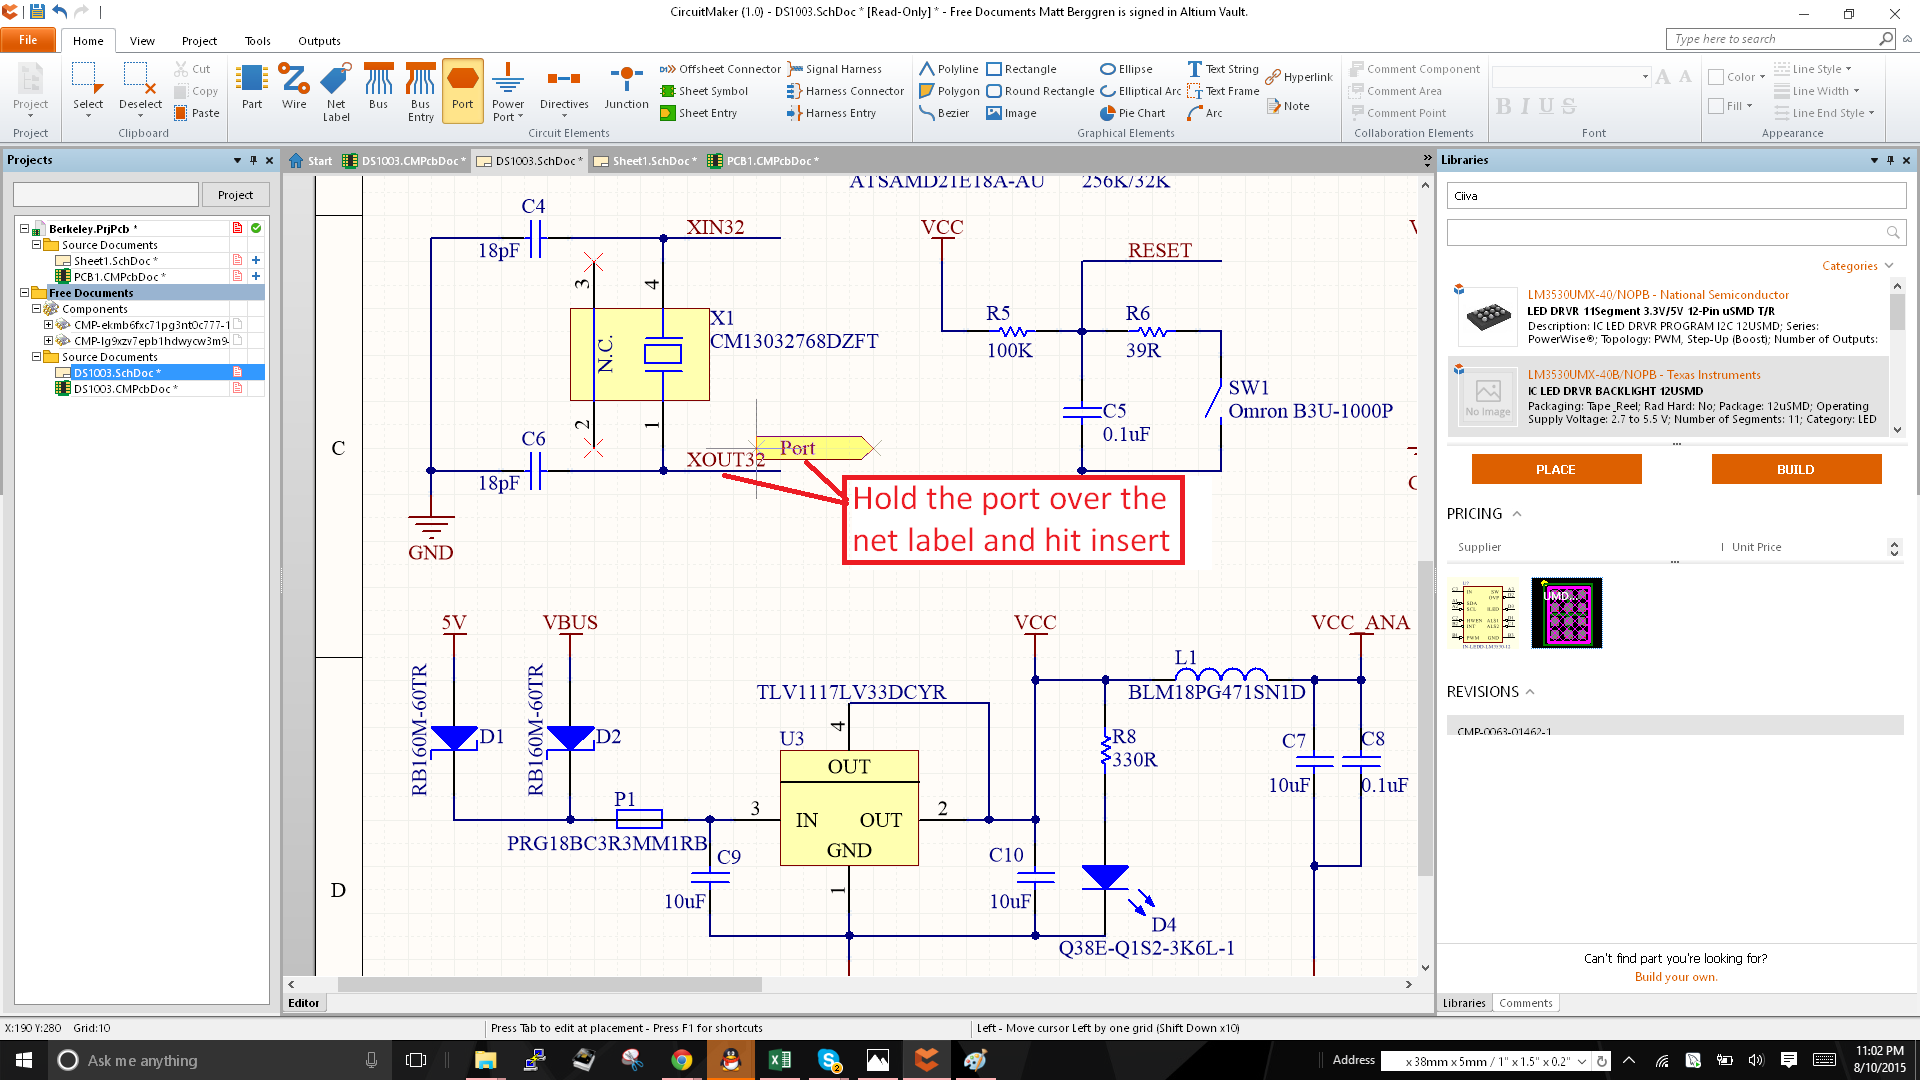Collapse the Free Documents node
The width and height of the screenshot is (1920, 1080).
pyautogui.click(x=24, y=293)
